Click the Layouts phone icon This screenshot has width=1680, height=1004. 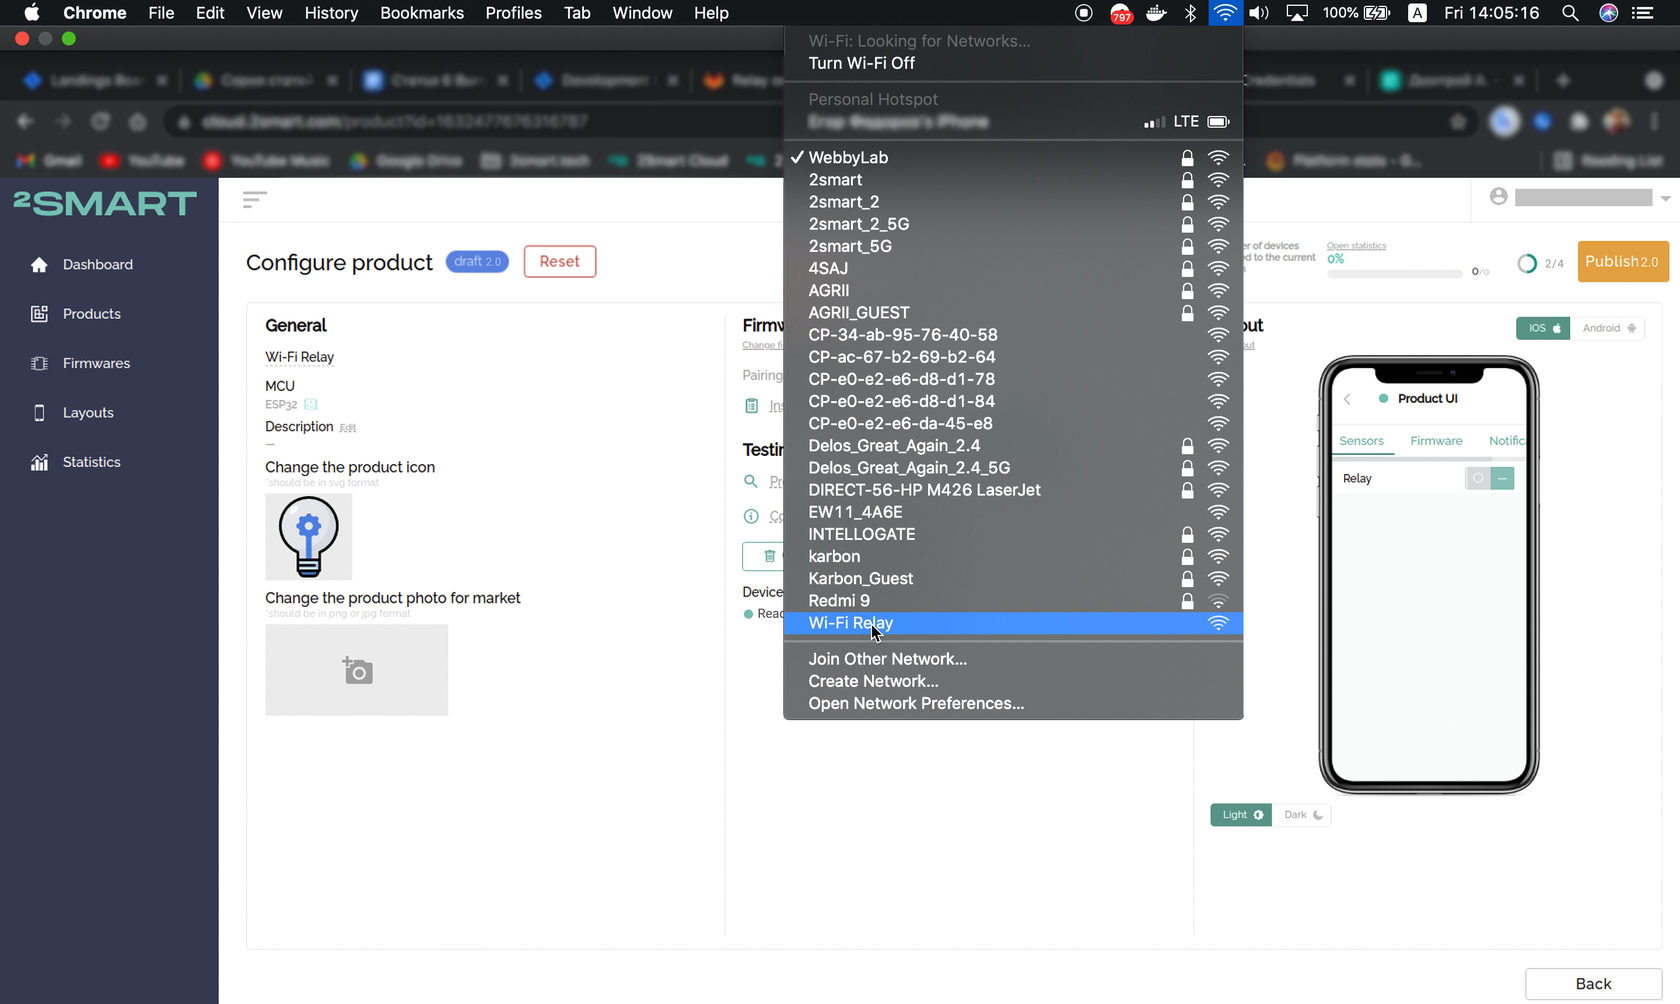[x=39, y=413]
